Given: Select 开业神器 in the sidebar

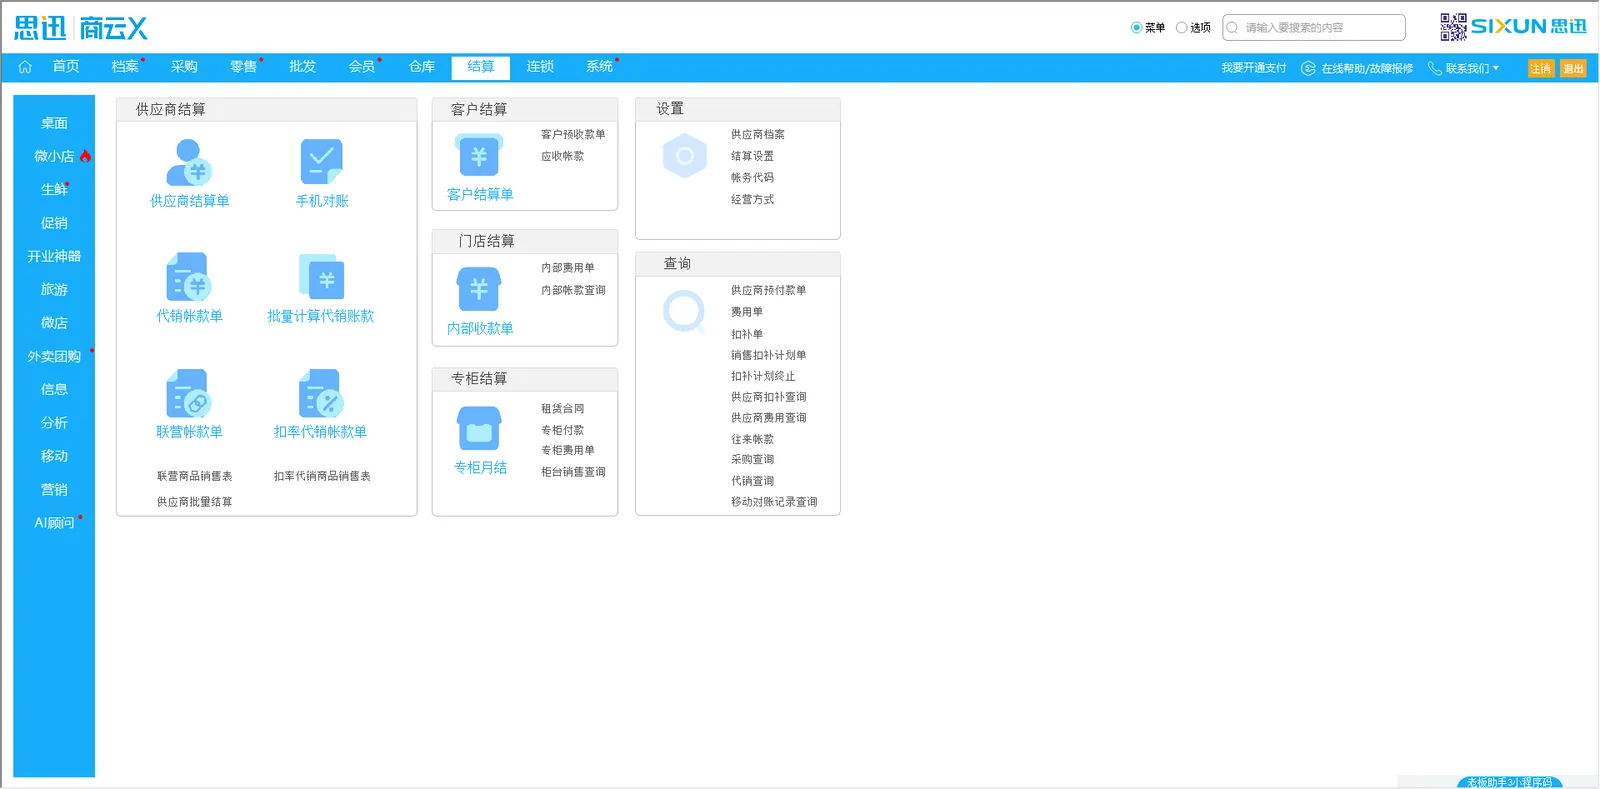Looking at the screenshot, I should click(54, 256).
